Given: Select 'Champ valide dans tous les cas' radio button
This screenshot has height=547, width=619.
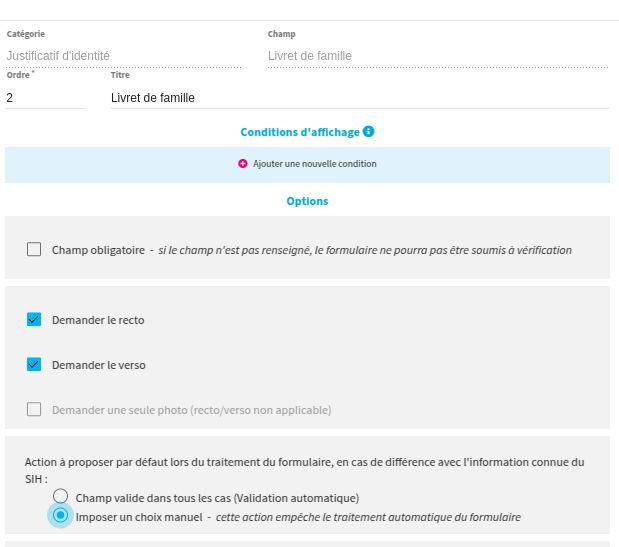Looking at the screenshot, I should click(61, 497).
